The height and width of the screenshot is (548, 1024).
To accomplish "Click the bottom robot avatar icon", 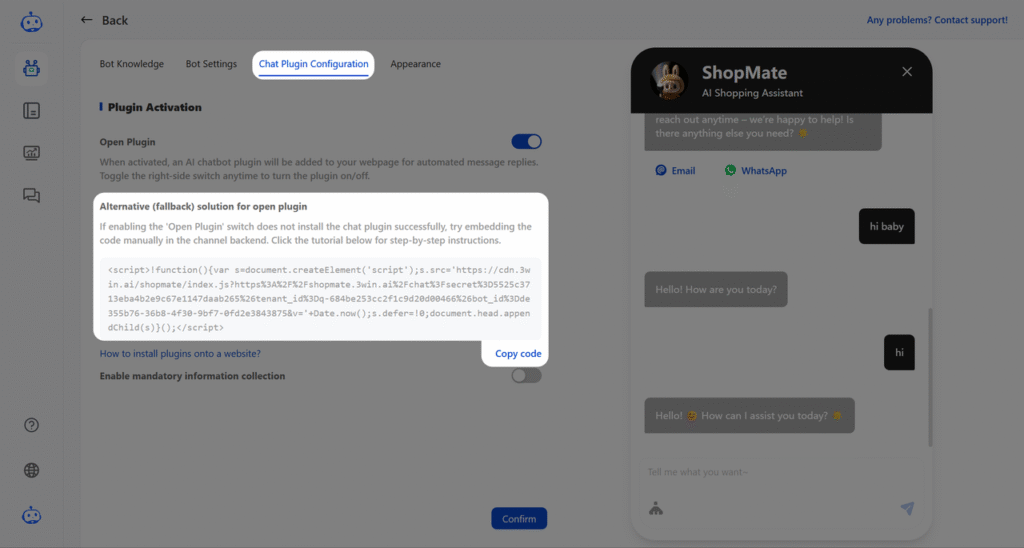I will 31,515.
